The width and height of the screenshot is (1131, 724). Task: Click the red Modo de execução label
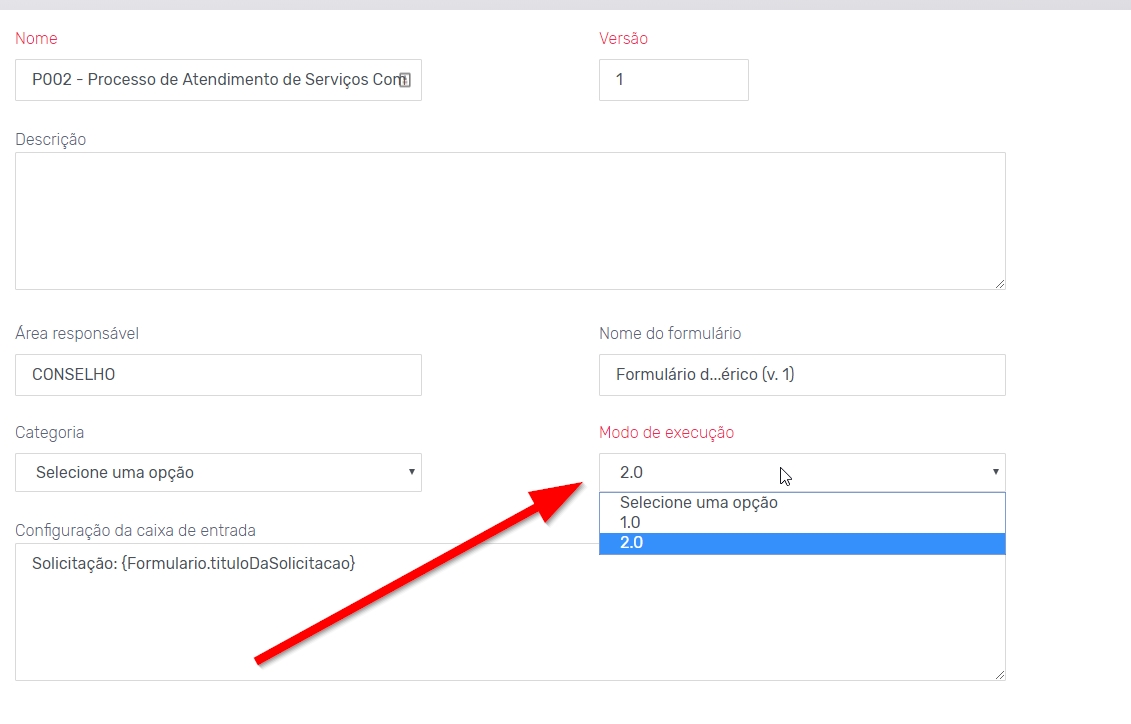666,433
